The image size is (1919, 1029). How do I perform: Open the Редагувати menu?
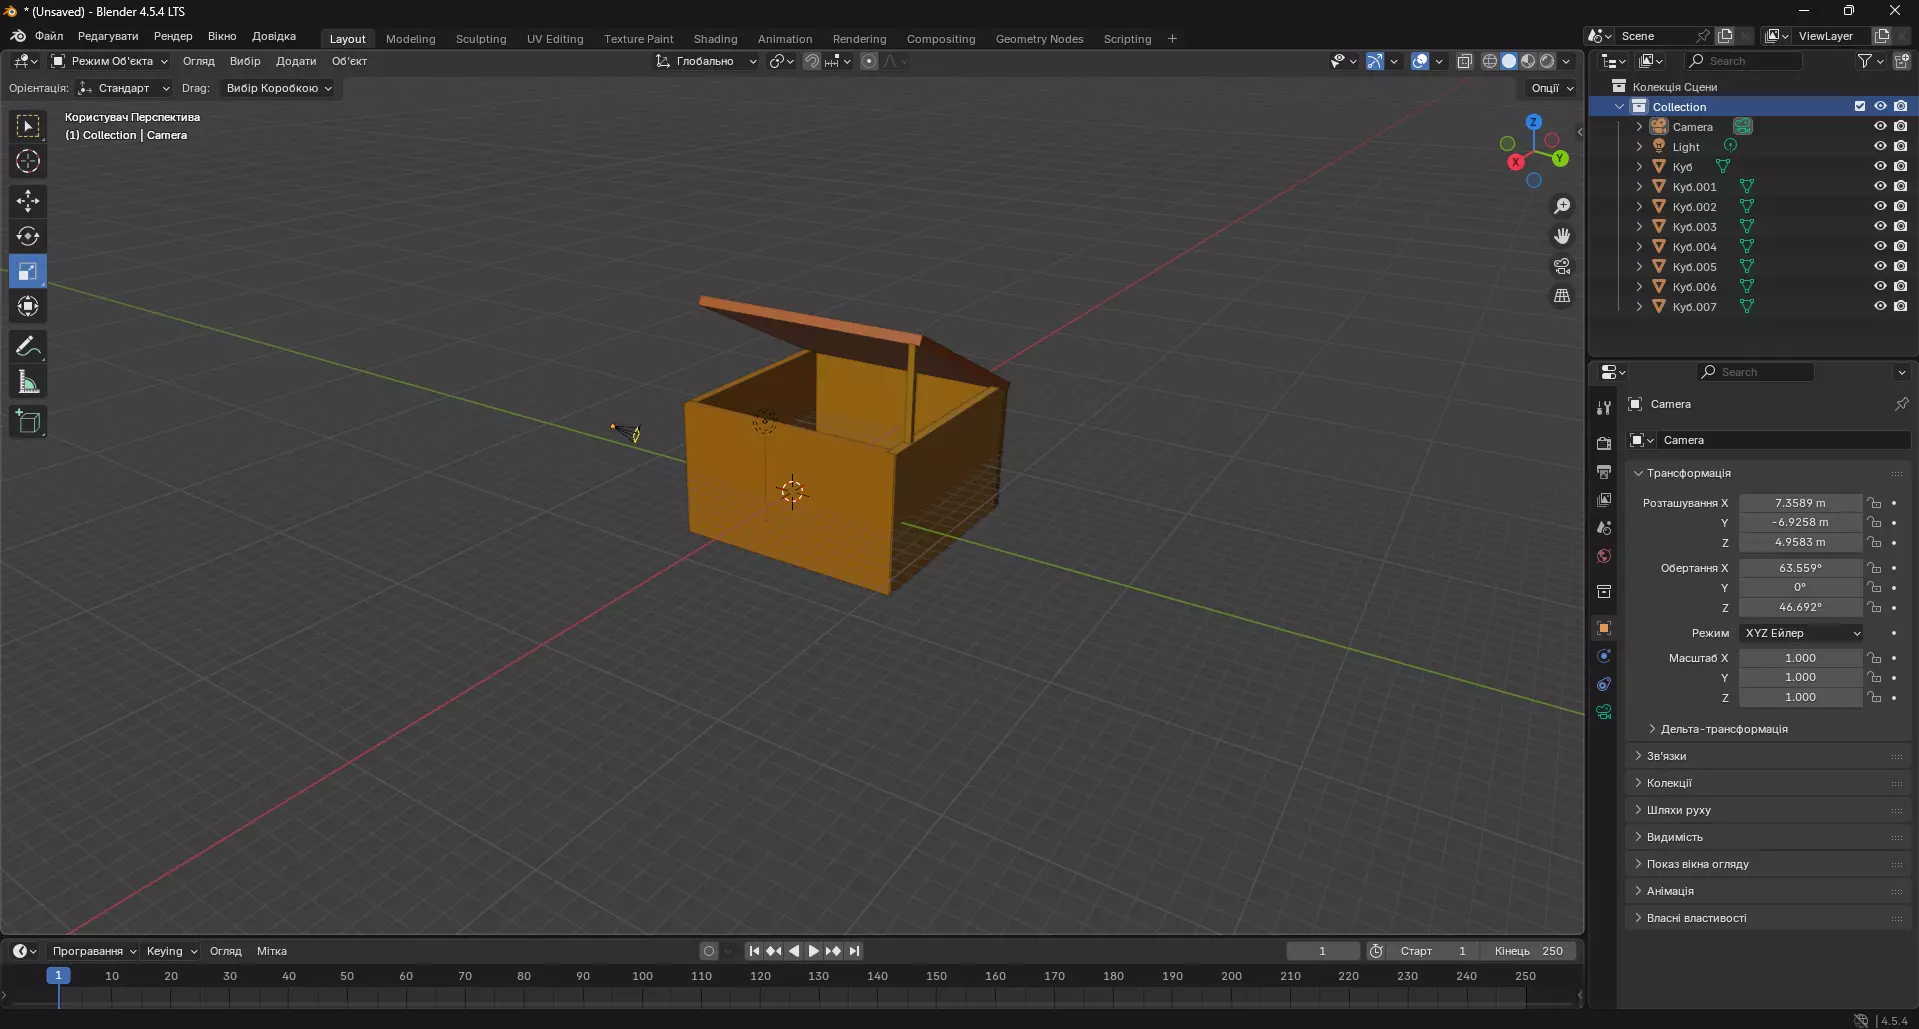(x=108, y=36)
